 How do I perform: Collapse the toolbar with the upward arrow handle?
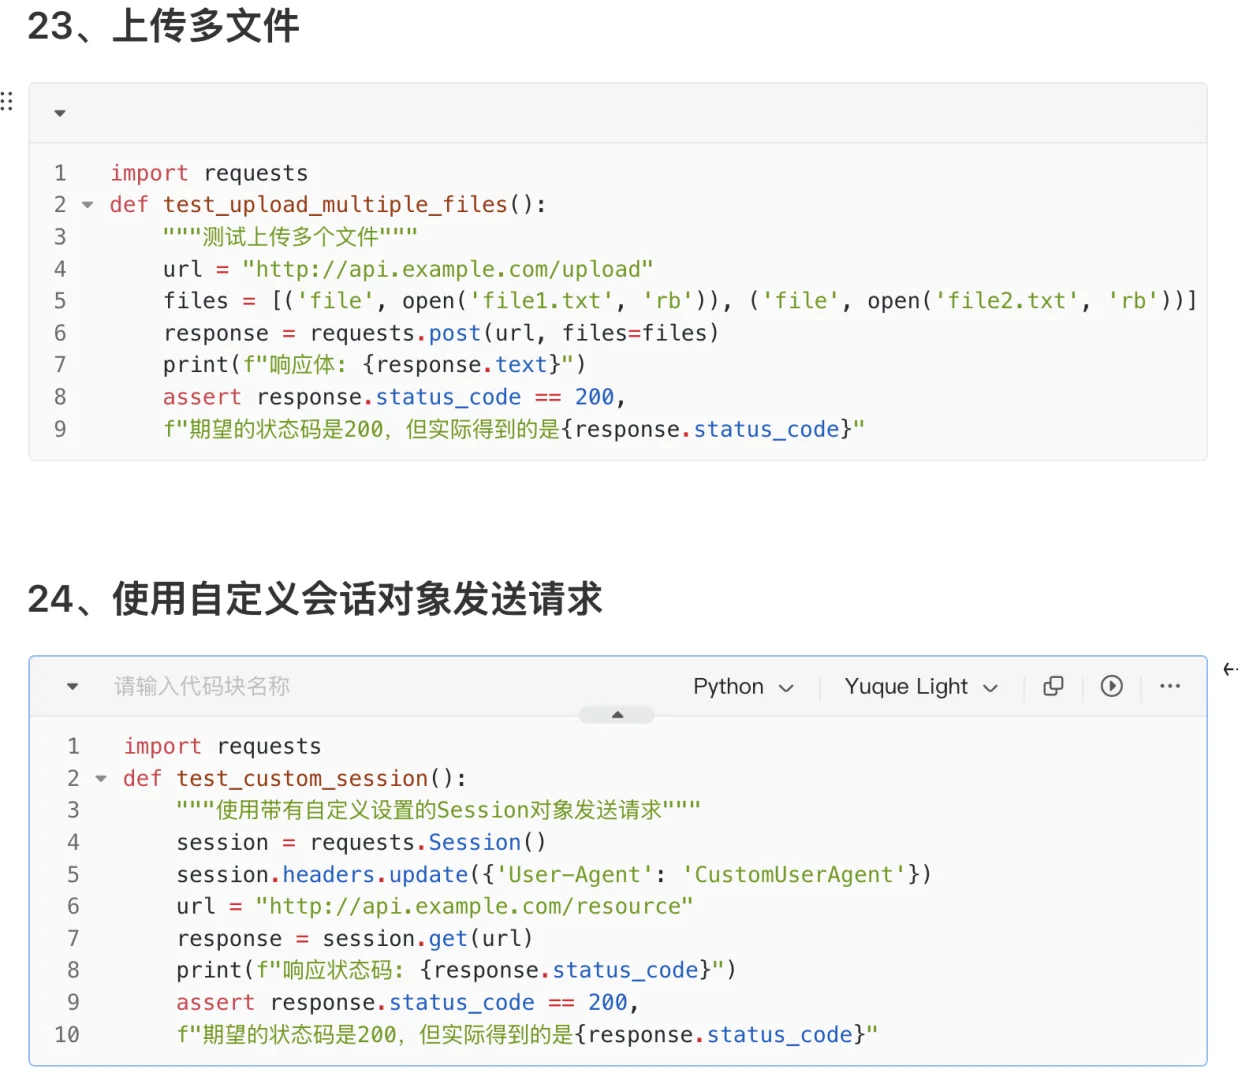point(617,715)
